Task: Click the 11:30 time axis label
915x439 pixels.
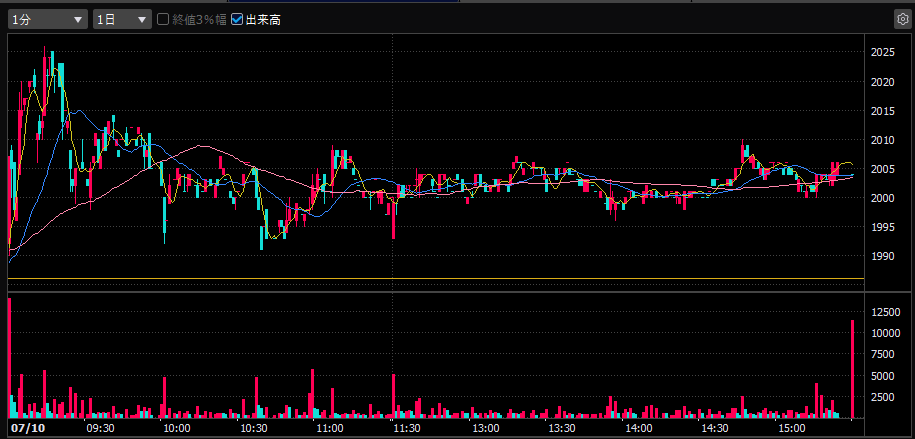Action: (x=406, y=428)
